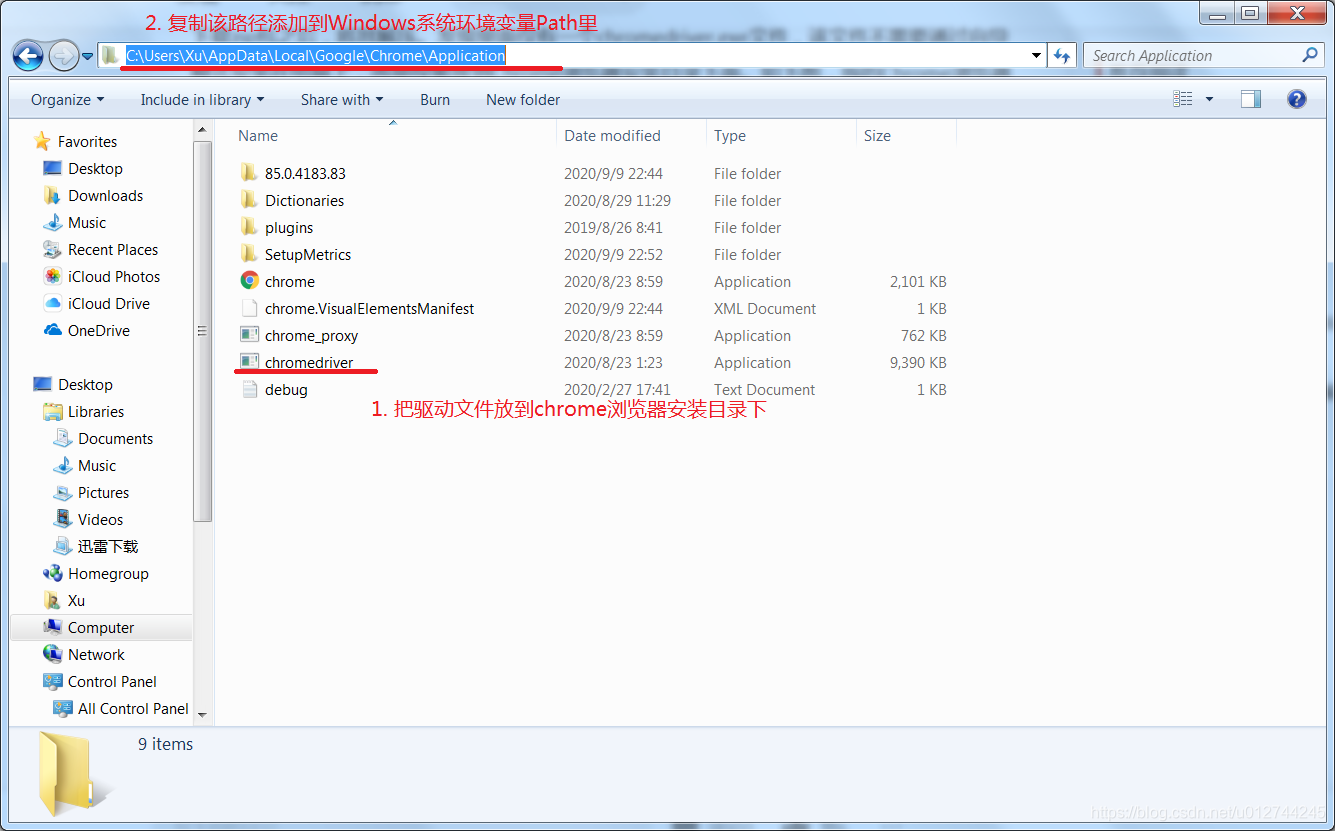Open the recent locations dropdown arrow
Screen dimensions: 1335x831
click(88, 56)
